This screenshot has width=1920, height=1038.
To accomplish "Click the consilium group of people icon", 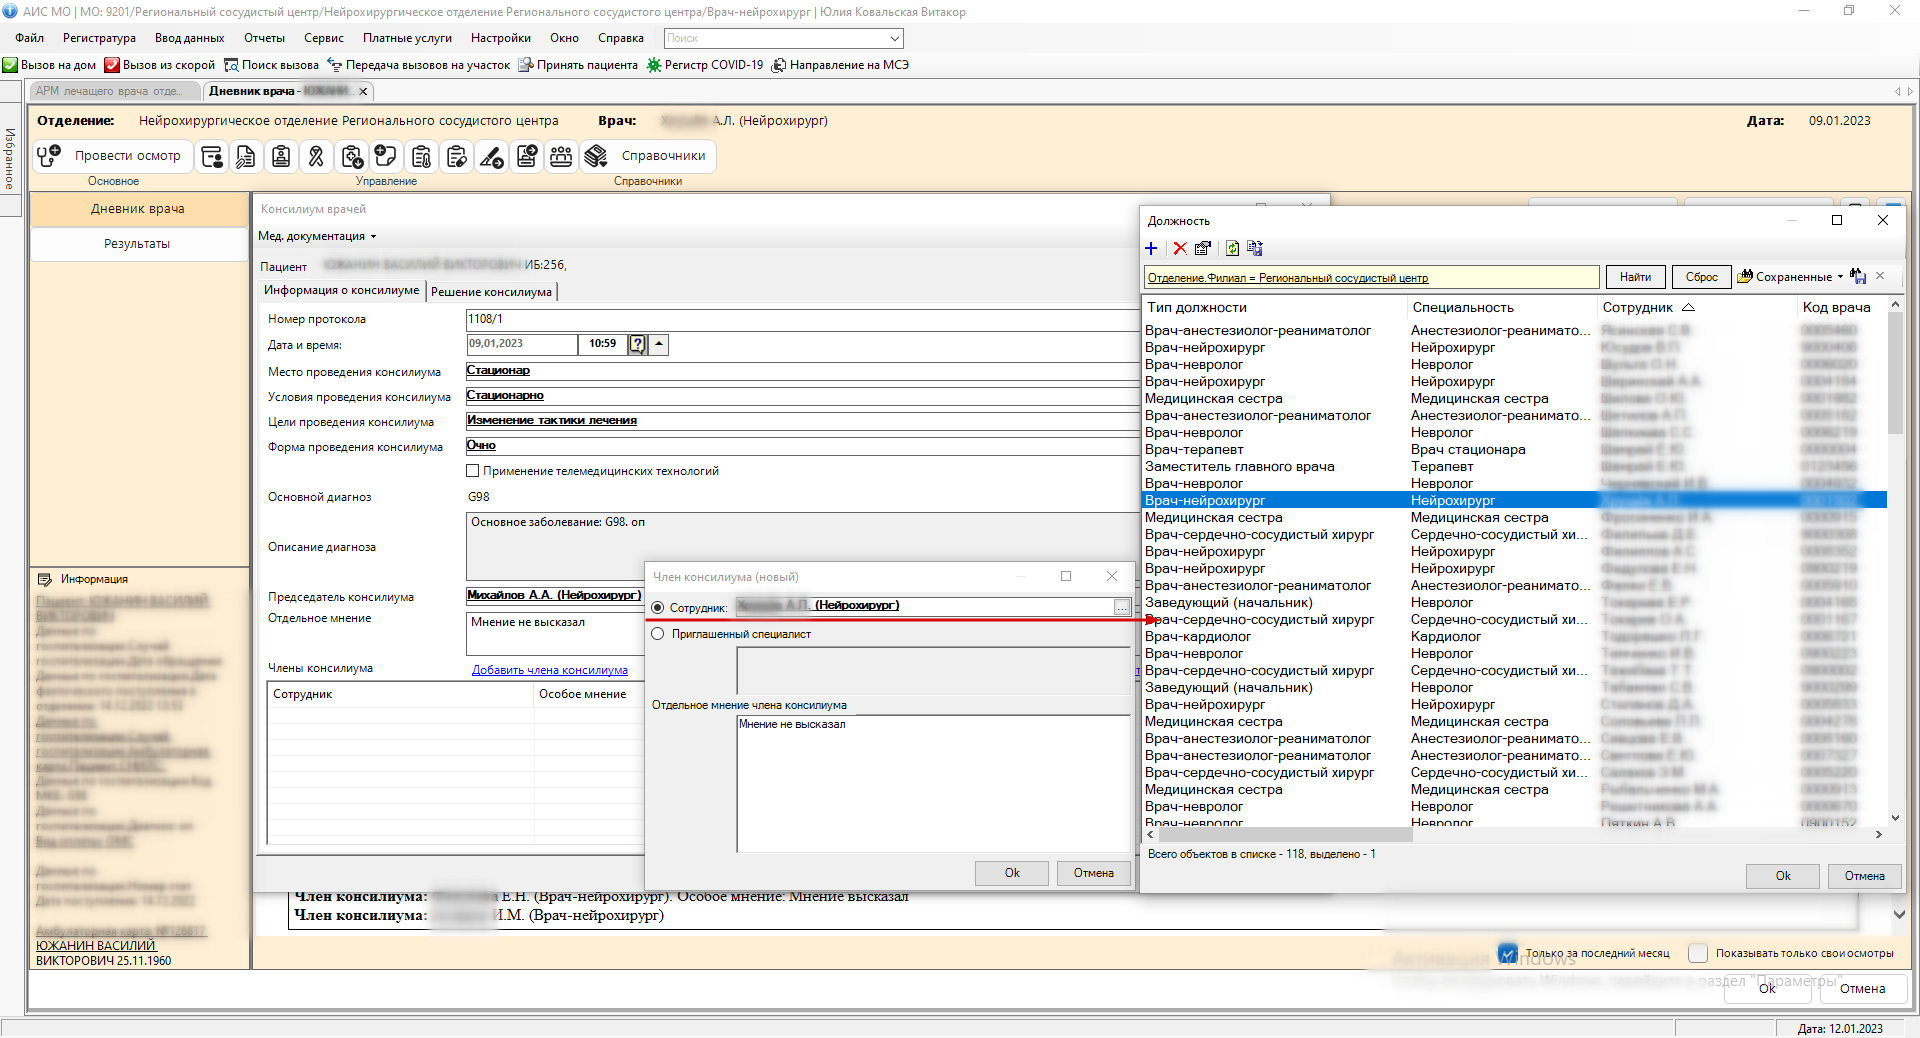I will click(561, 156).
